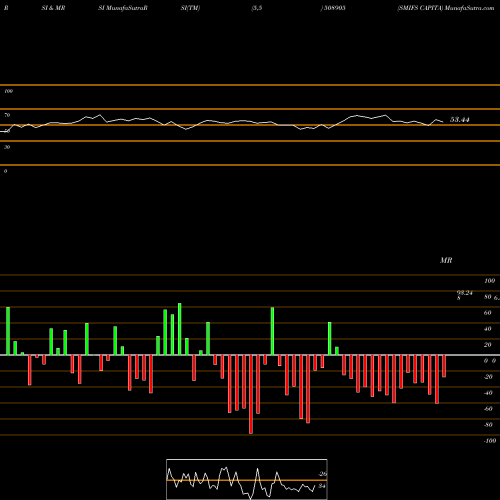Select the deepest red MR histogram bar
The height and width of the screenshot is (500, 500).
pos(251,394)
